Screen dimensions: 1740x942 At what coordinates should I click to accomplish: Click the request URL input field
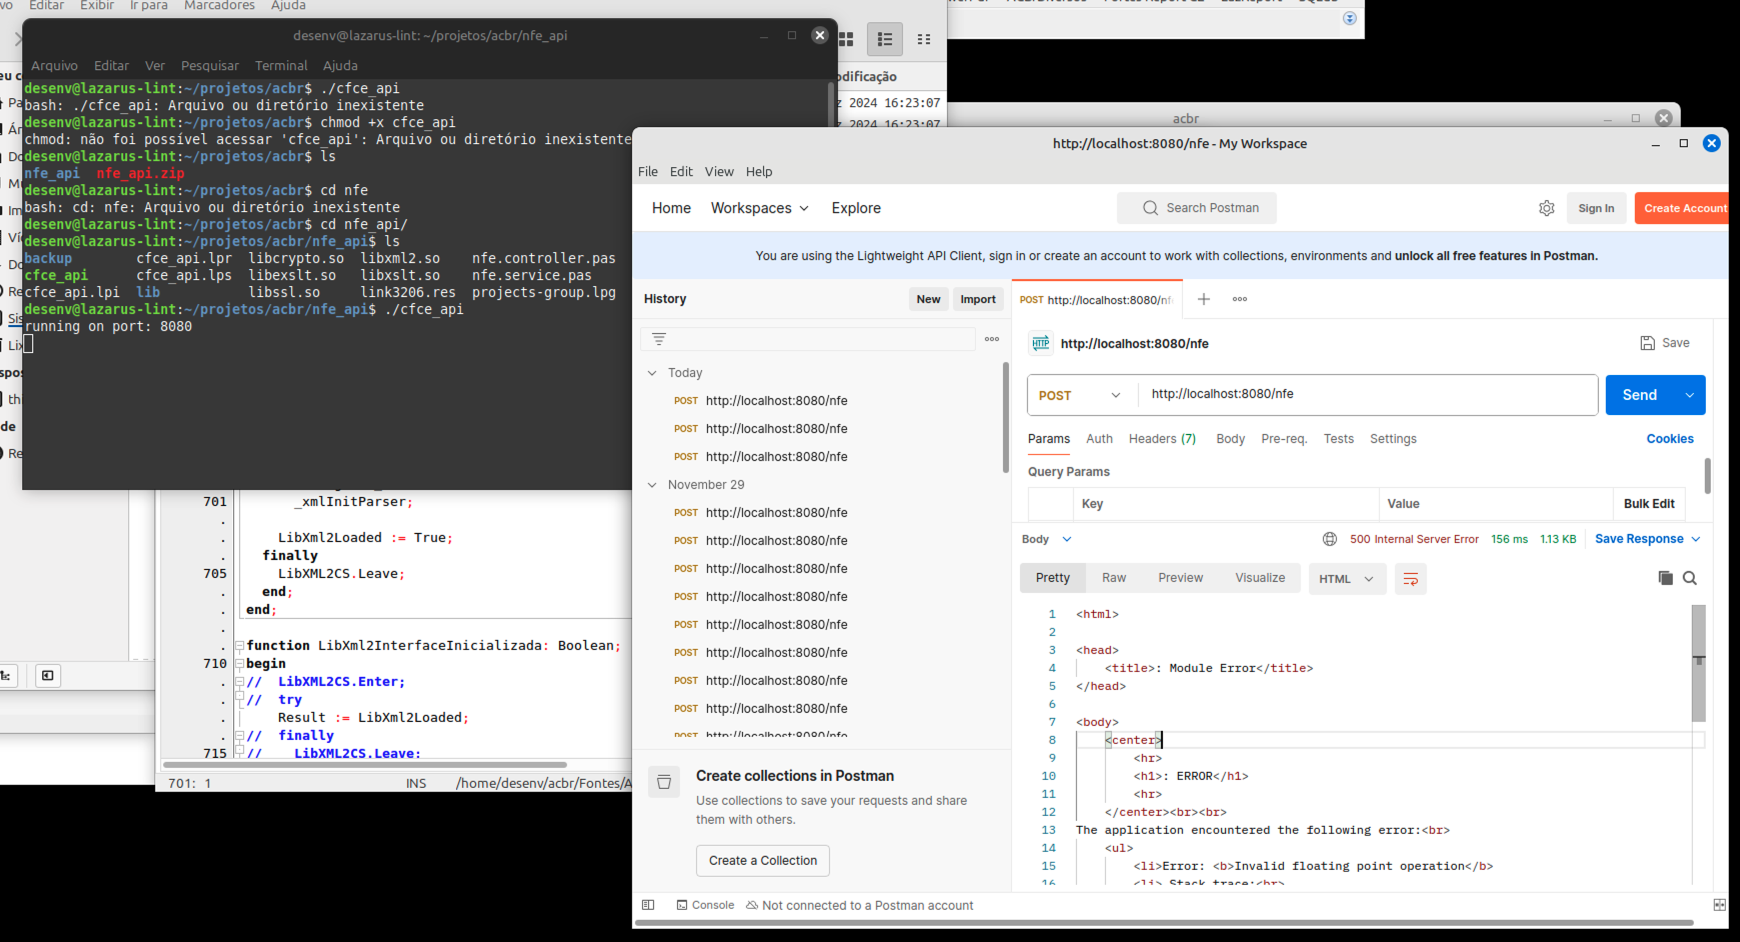[x=1367, y=395]
